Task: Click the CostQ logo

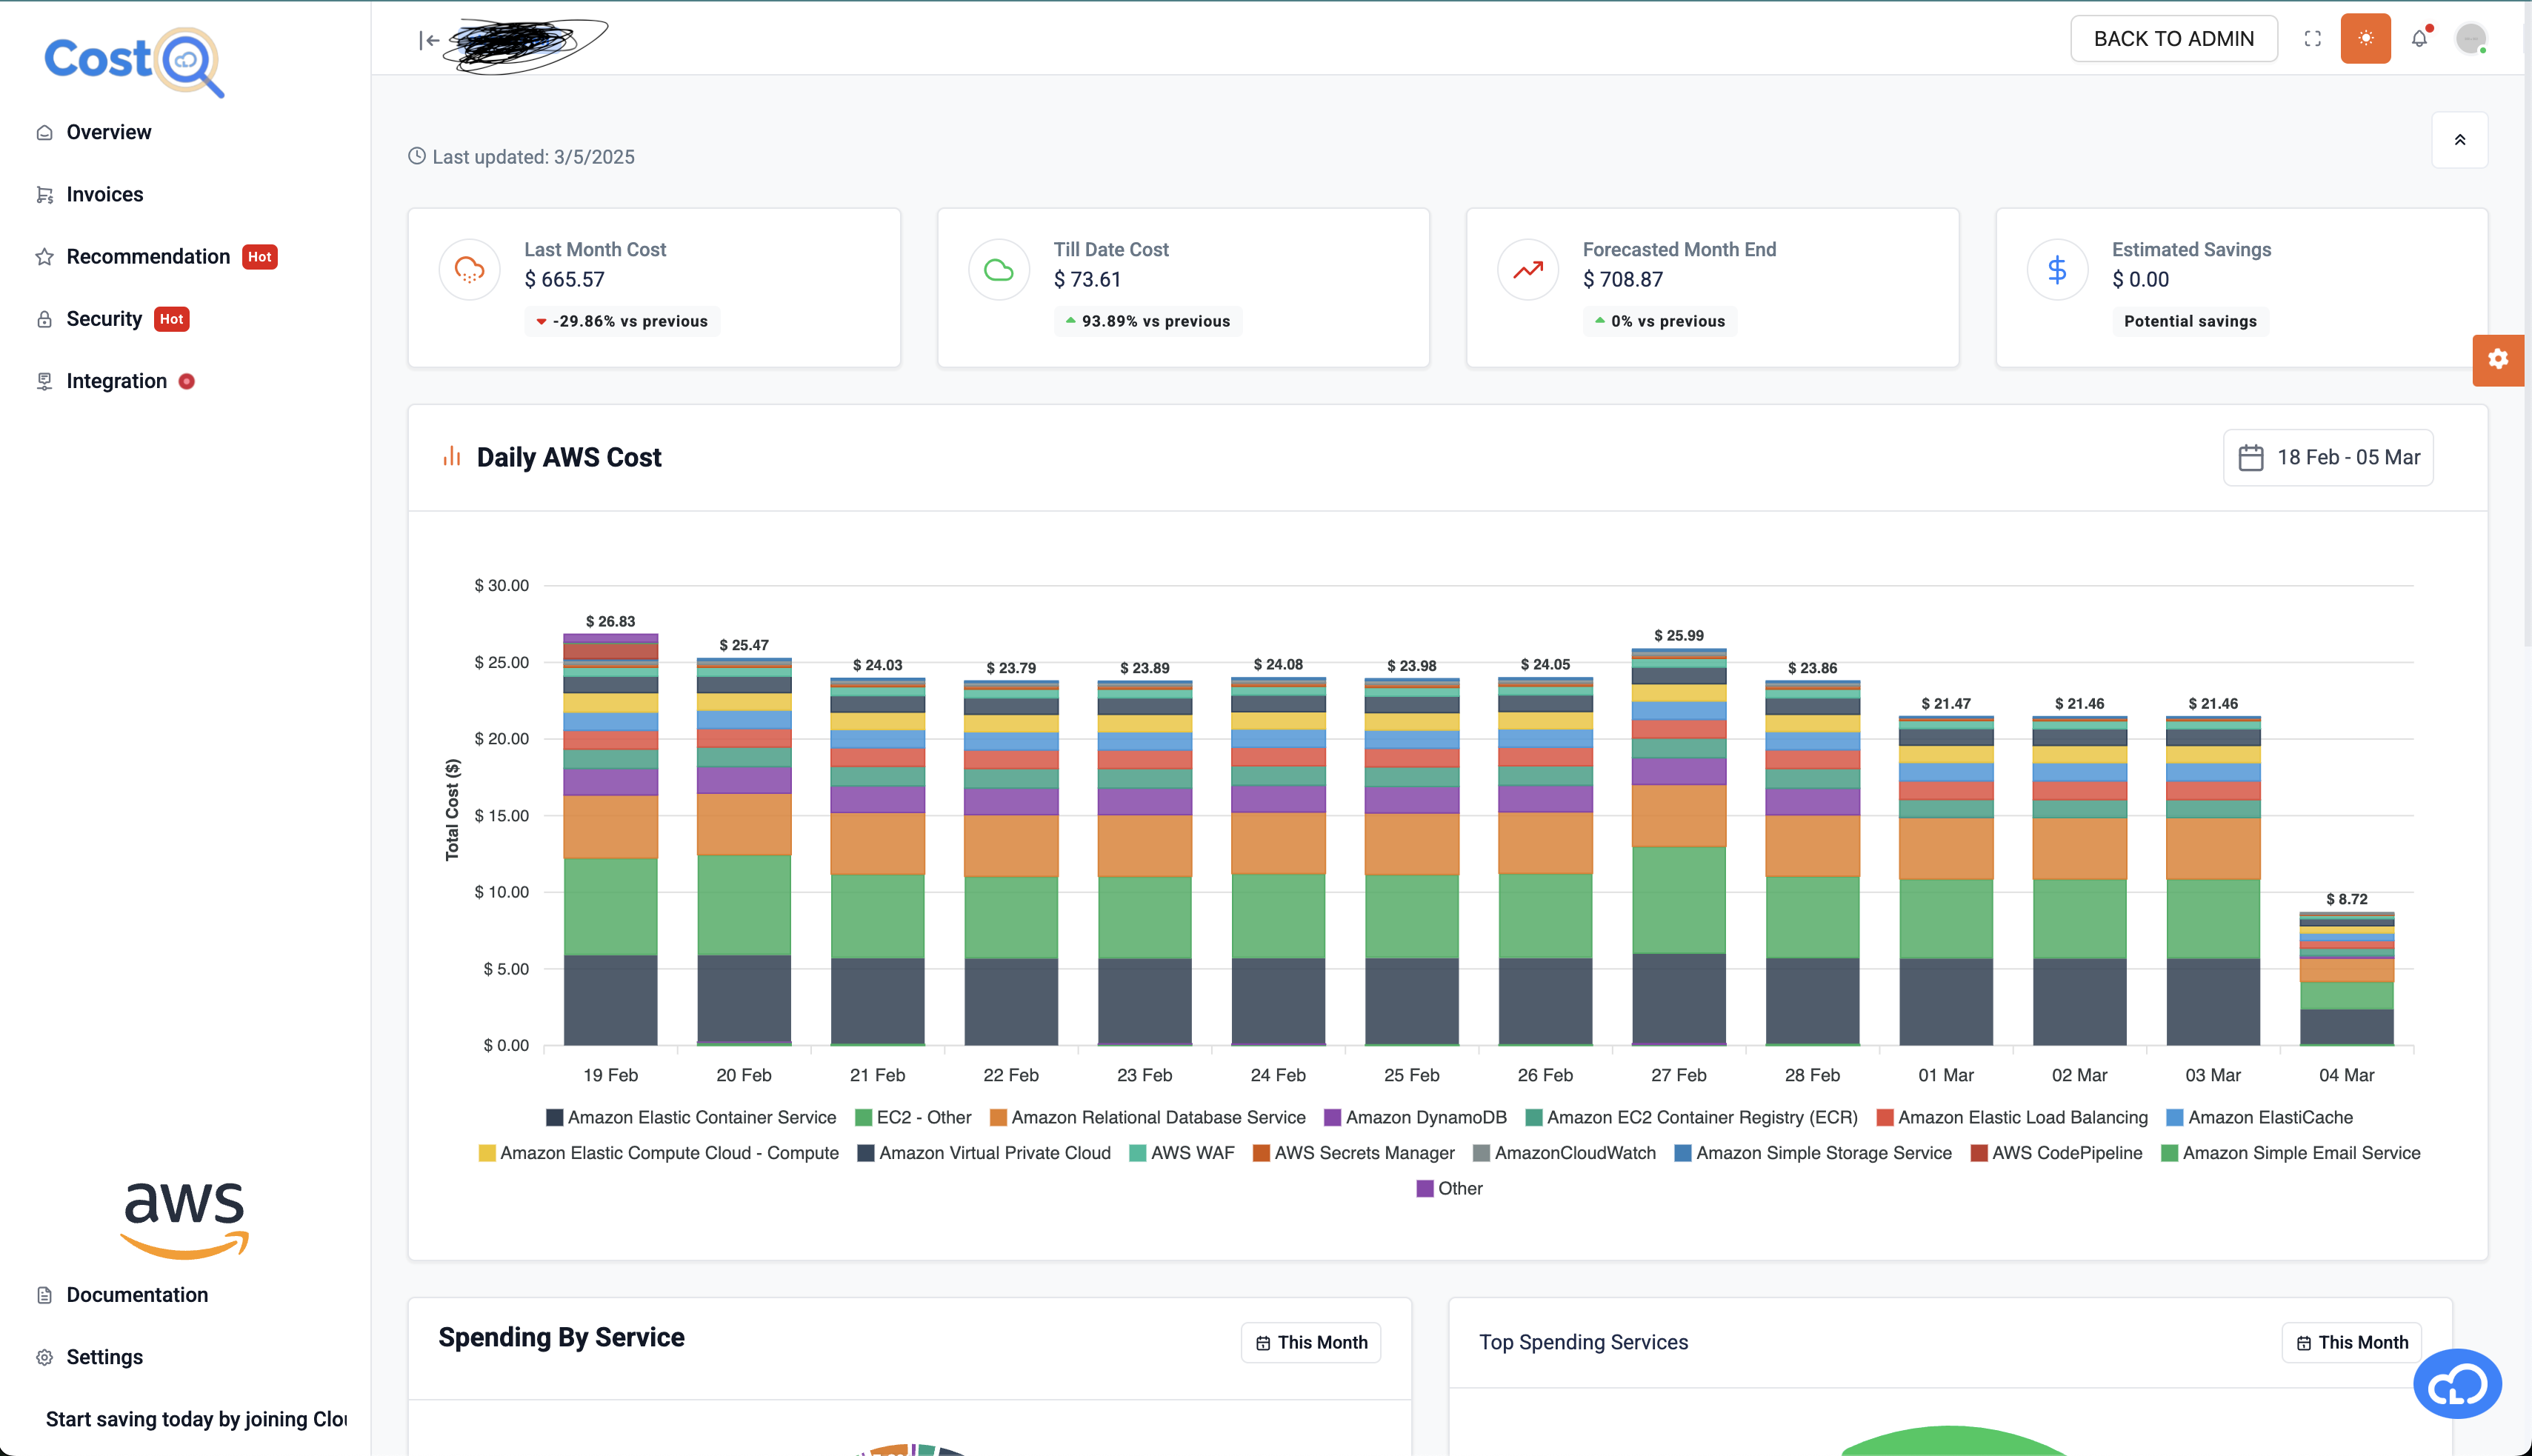Action: click(x=134, y=61)
